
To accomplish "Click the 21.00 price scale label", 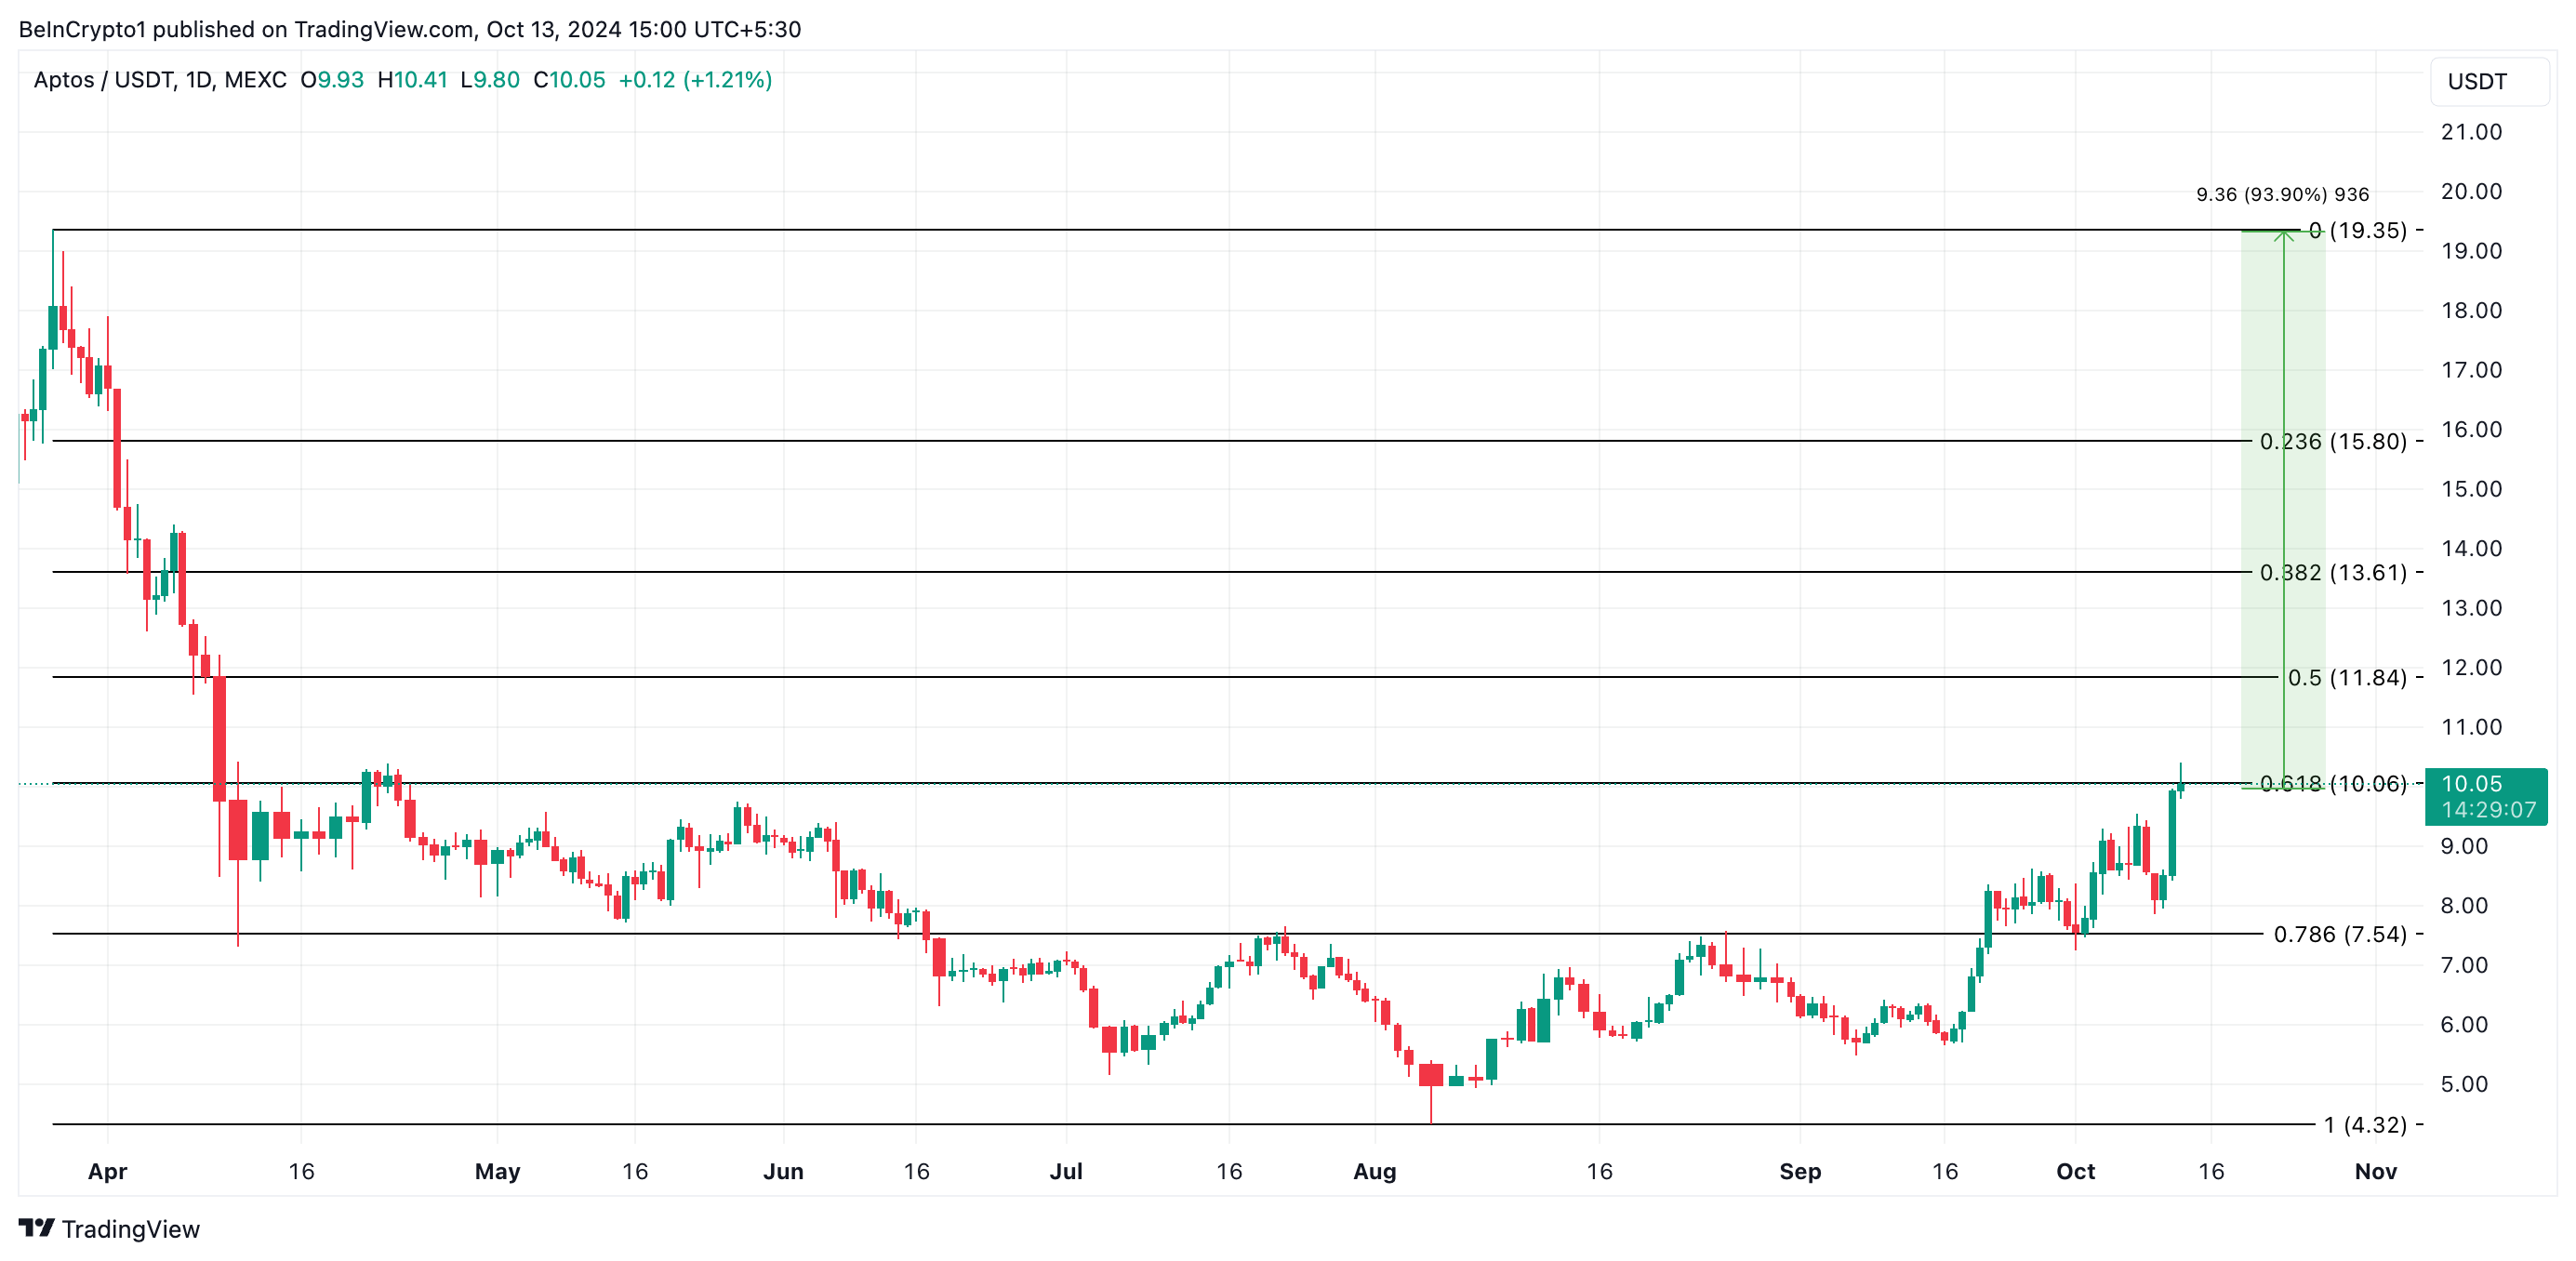I will [2470, 132].
